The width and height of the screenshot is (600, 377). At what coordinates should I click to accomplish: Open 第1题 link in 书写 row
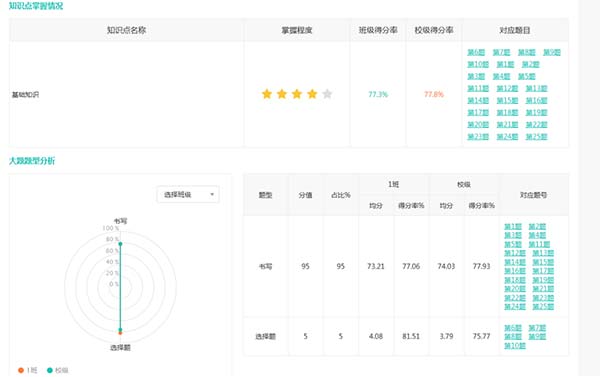513,226
